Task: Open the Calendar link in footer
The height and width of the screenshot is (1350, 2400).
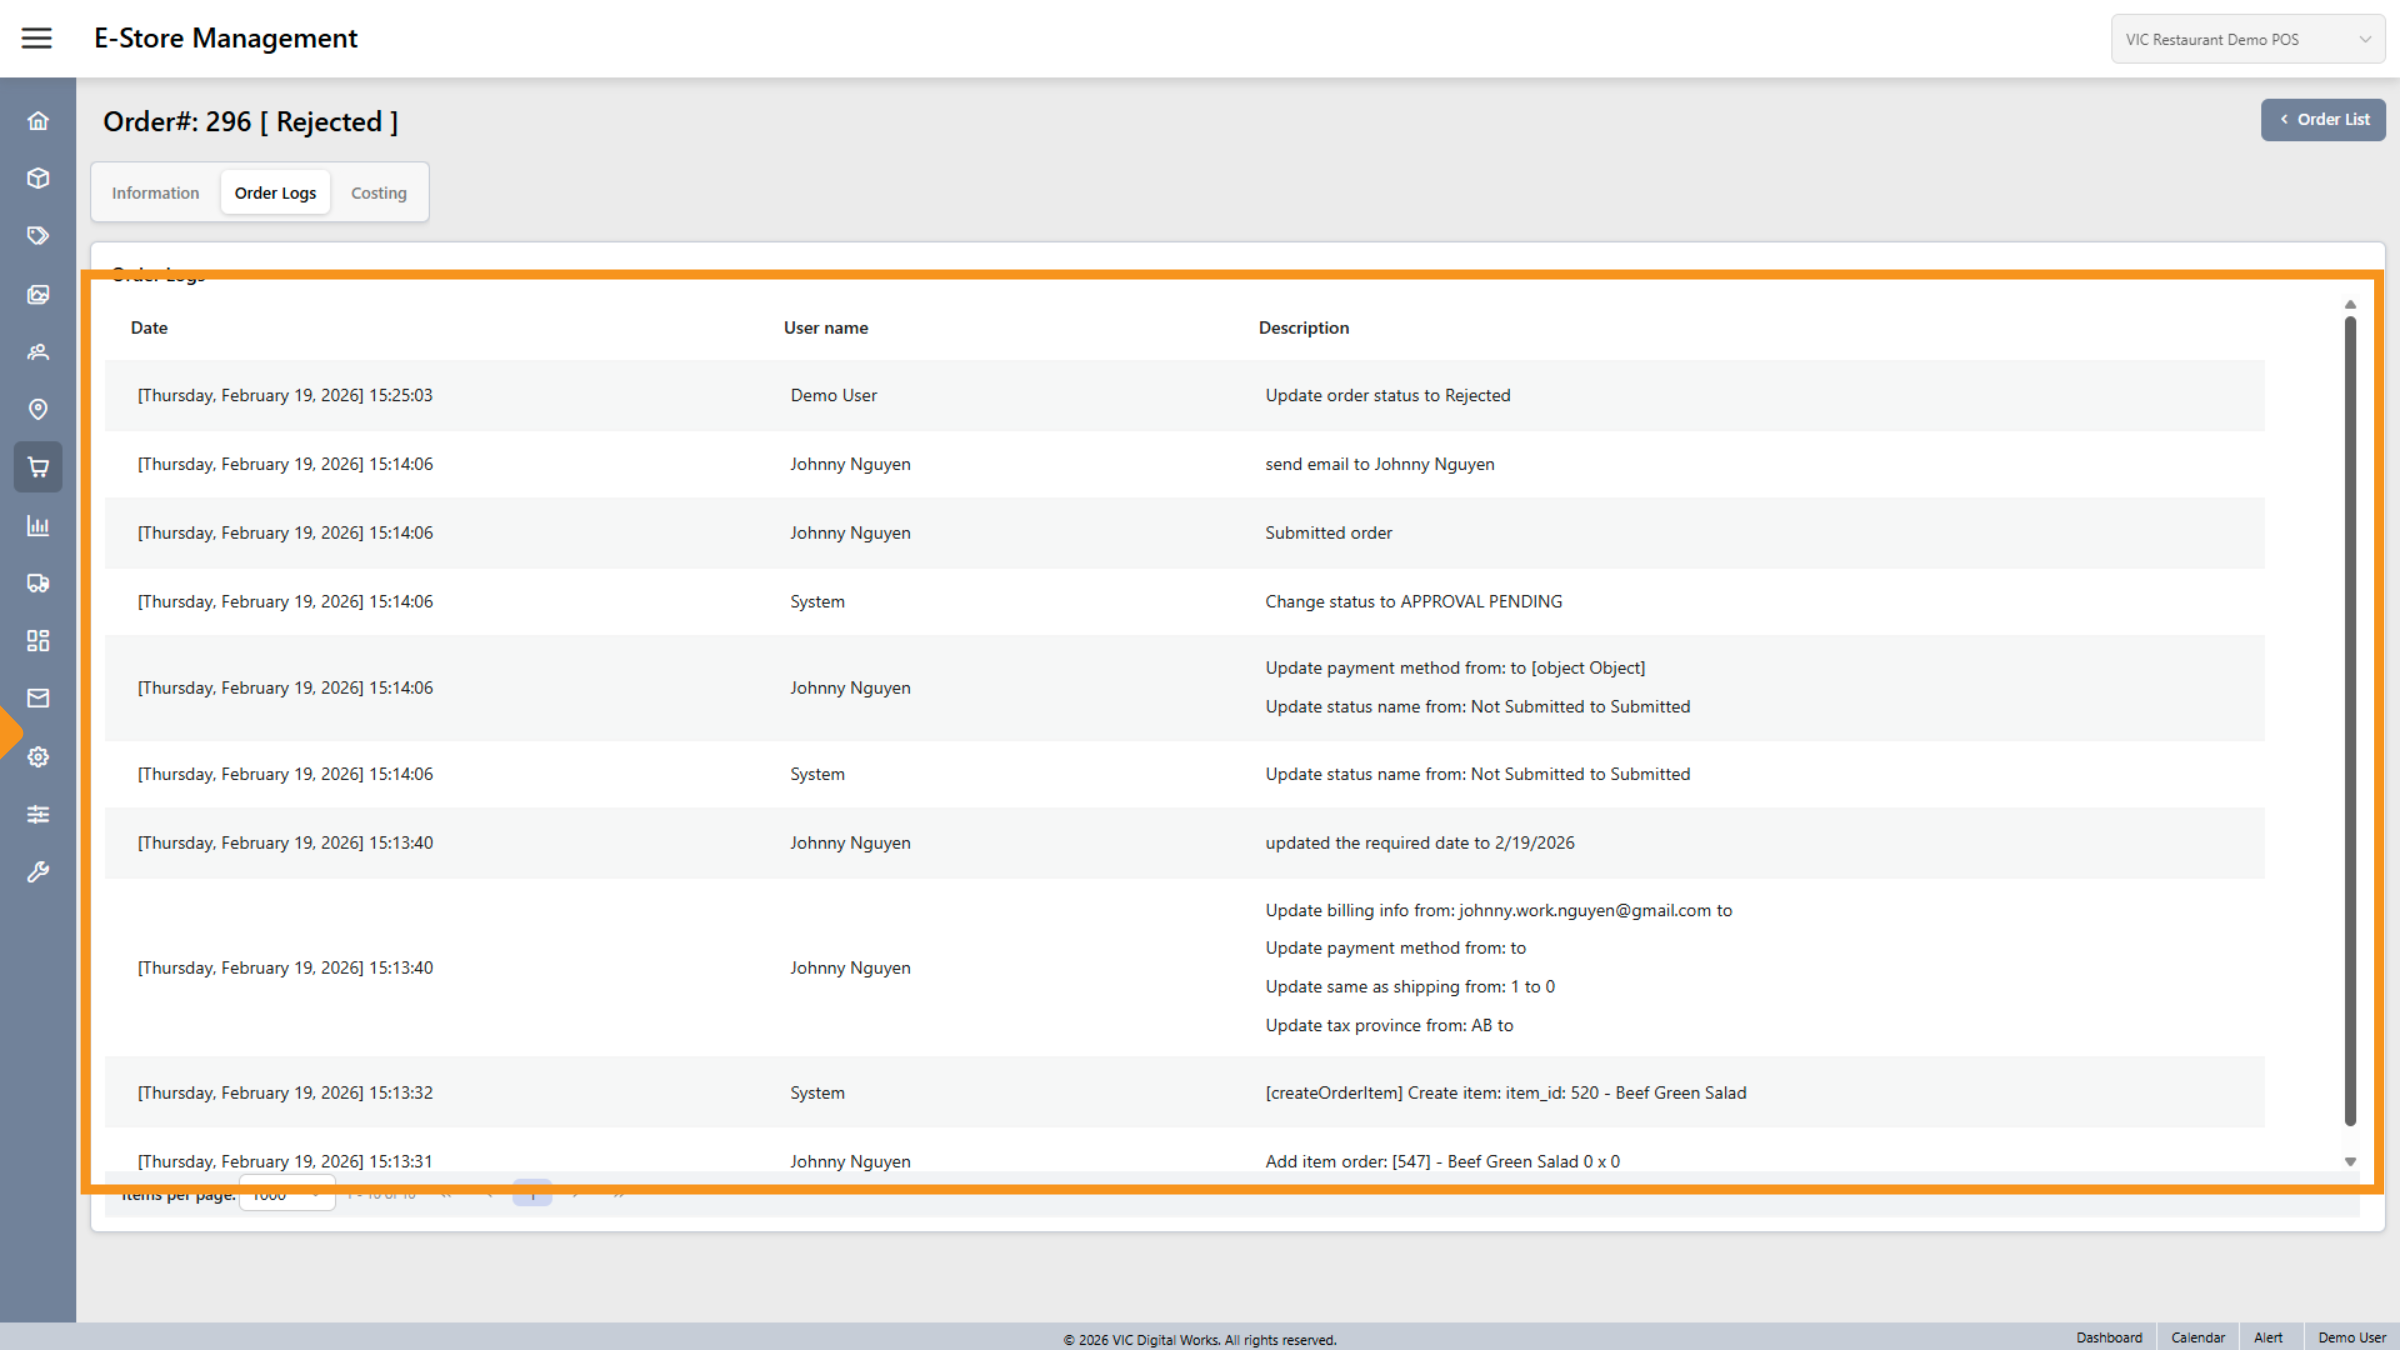Action: tap(2197, 1337)
